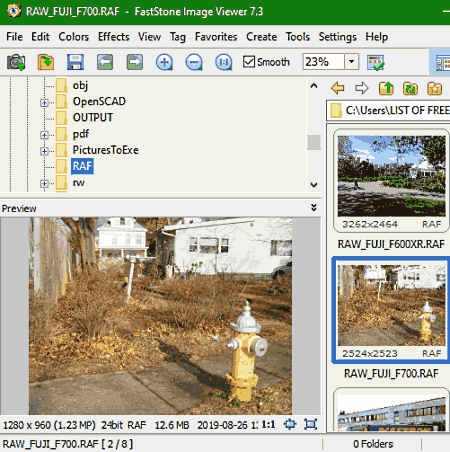450x452 pixels.
Task: Select the RAW_FUJI_F600XR.RAF thumbnail
Action: pos(391,176)
